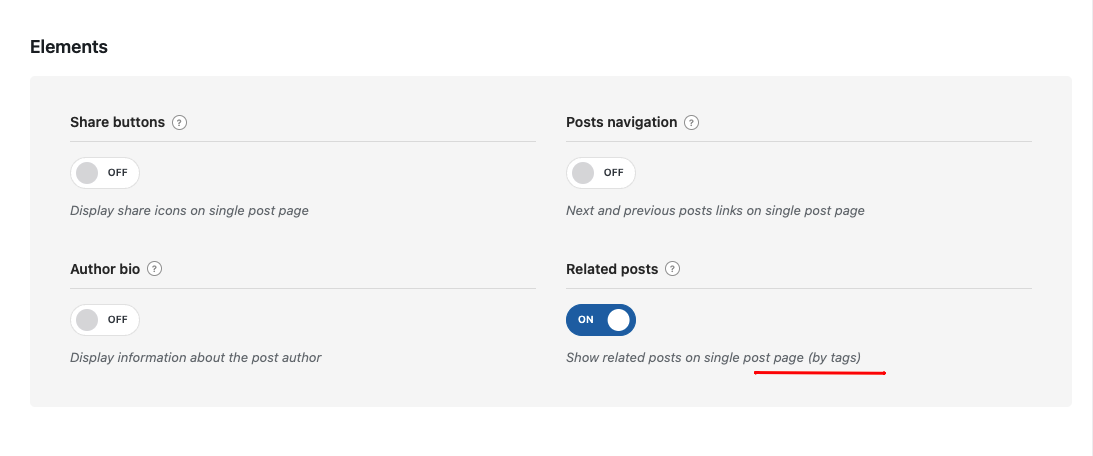Image resolution: width=1093 pixels, height=456 pixels.
Task: Enable the Share buttons toggle
Action: coord(105,173)
